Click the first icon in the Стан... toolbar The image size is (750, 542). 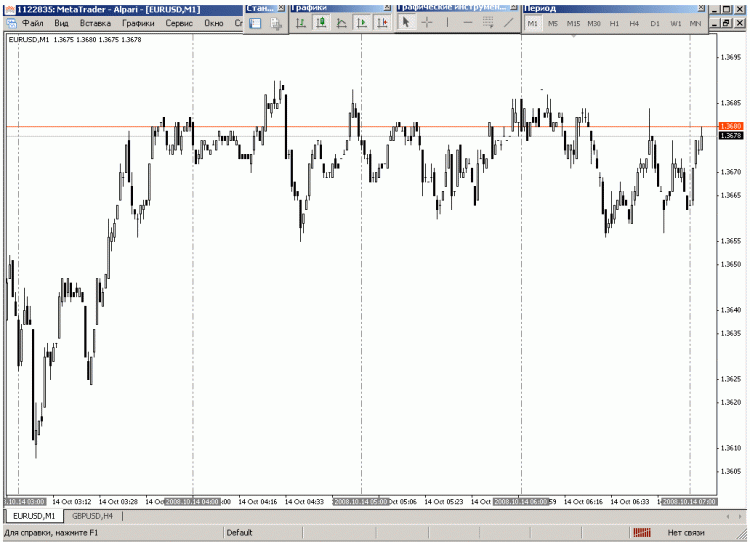click(255, 23)
